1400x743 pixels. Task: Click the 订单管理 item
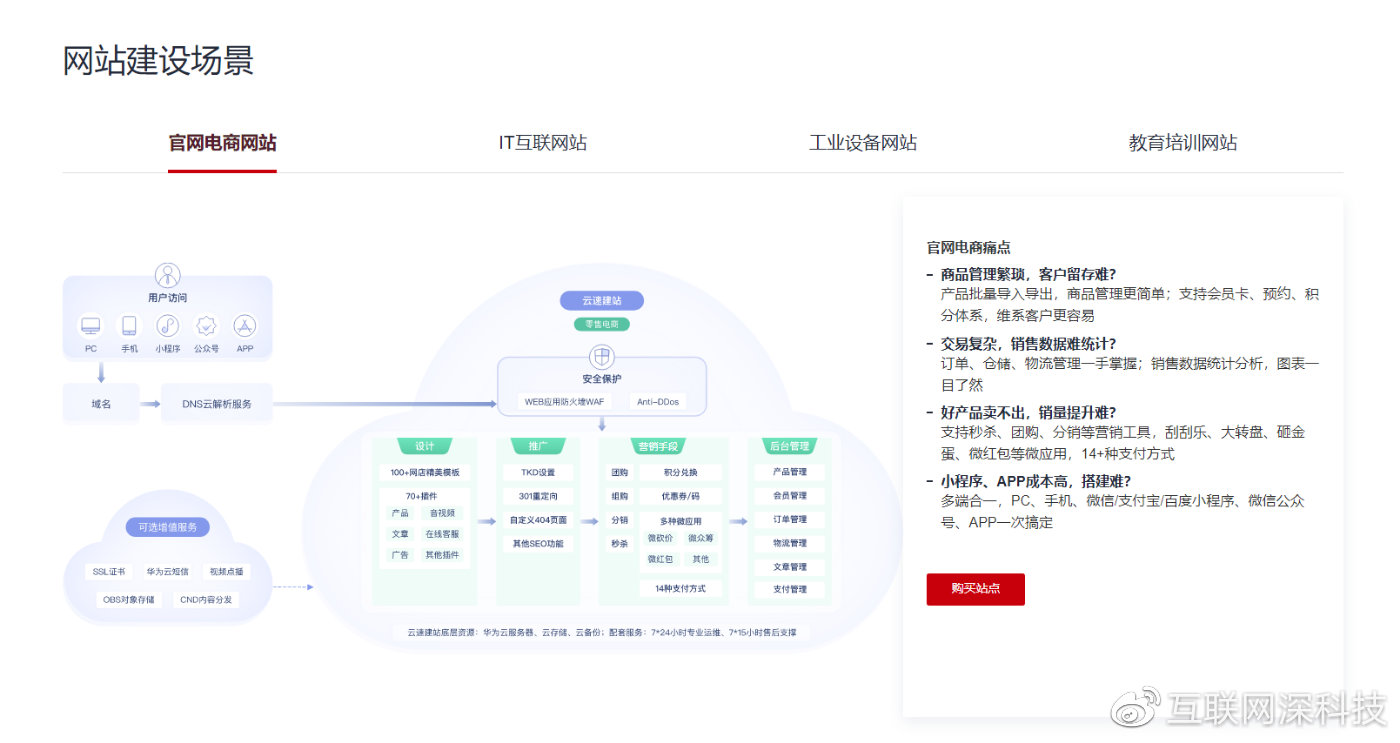tap(790, 520)
